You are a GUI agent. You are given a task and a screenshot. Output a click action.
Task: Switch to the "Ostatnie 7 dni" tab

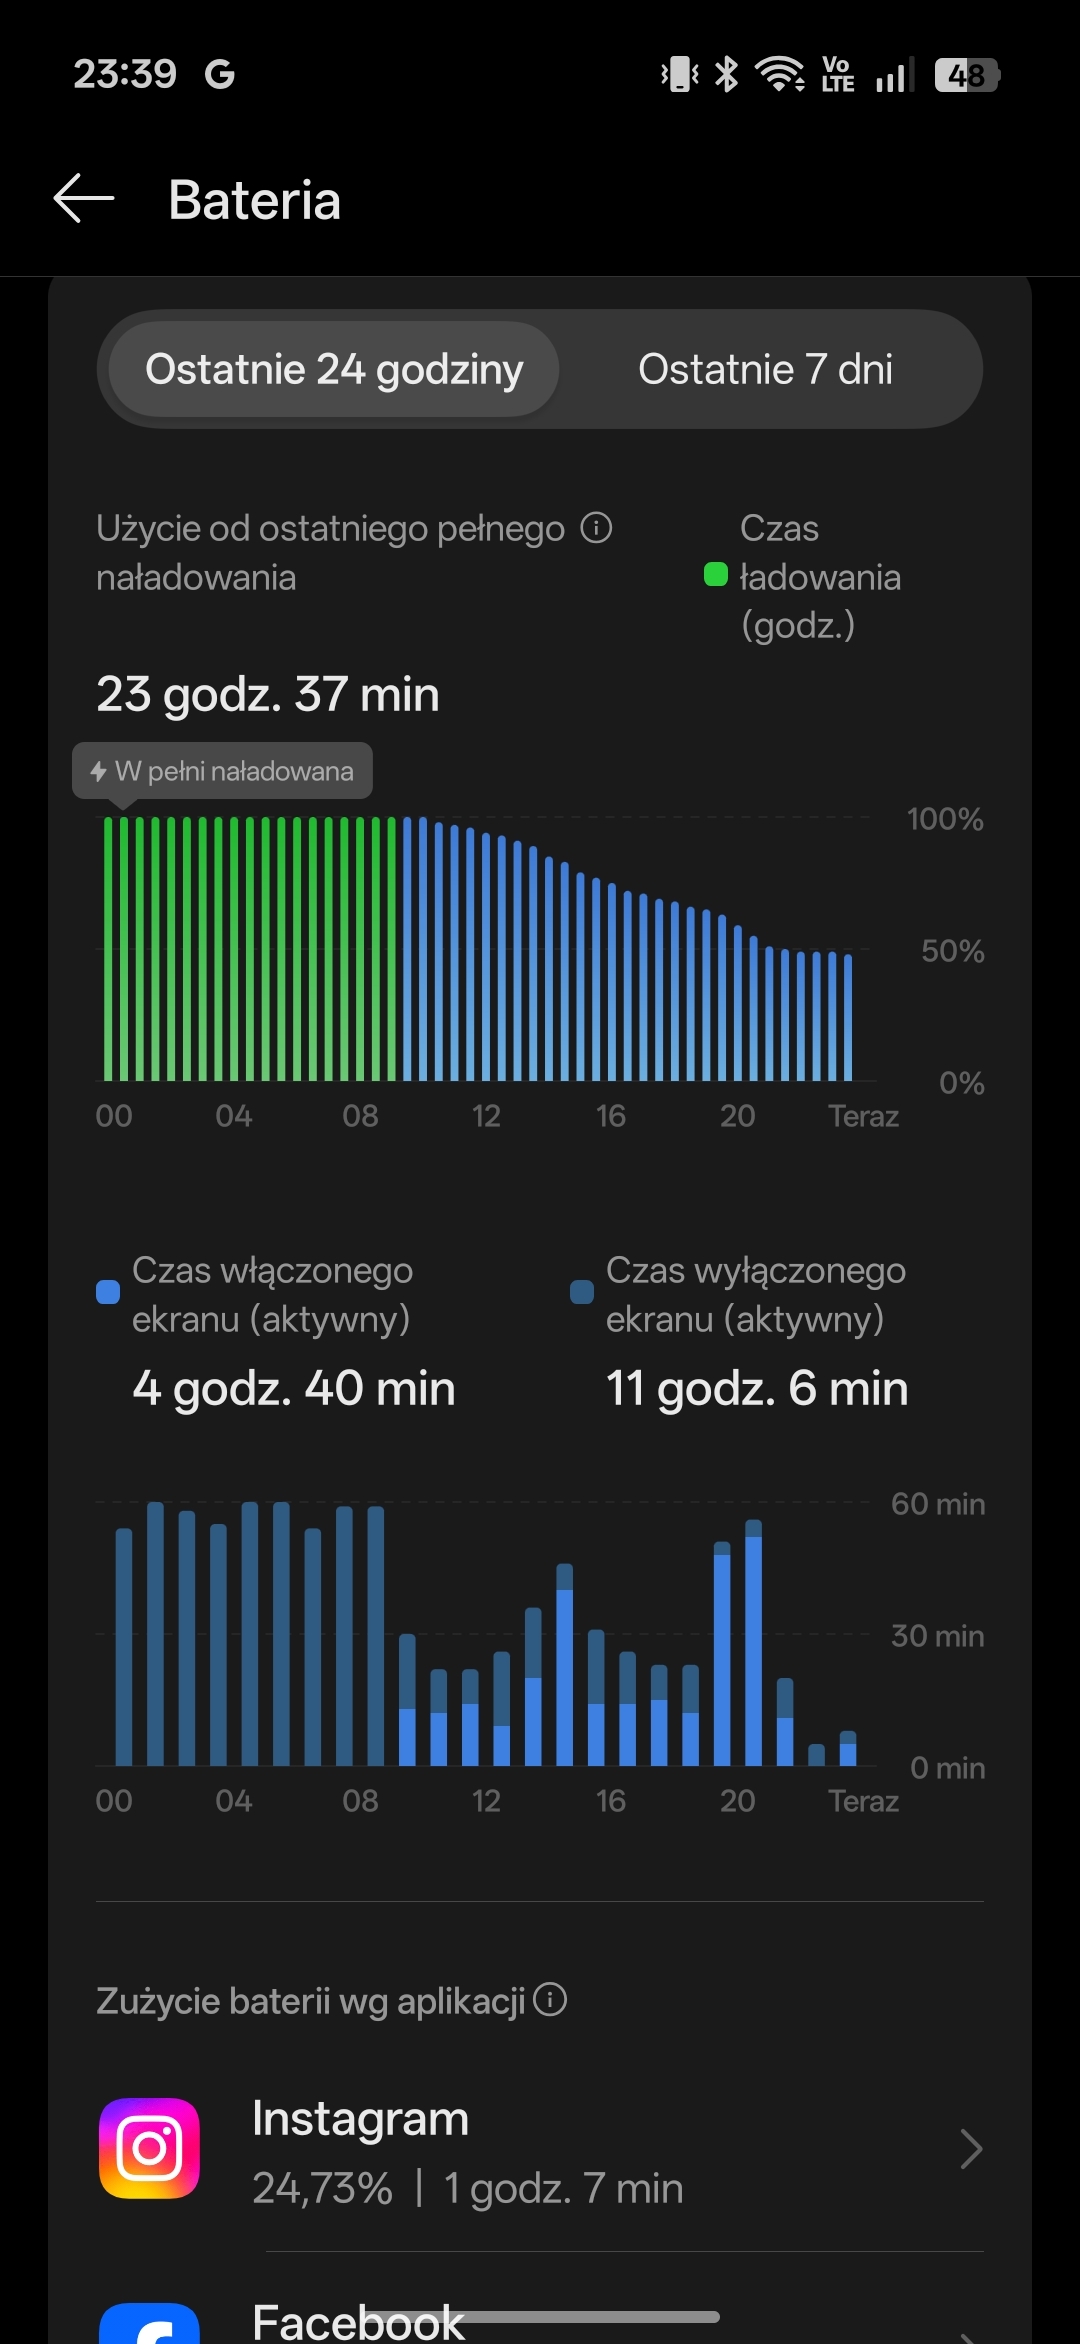[x=765, y=369]
